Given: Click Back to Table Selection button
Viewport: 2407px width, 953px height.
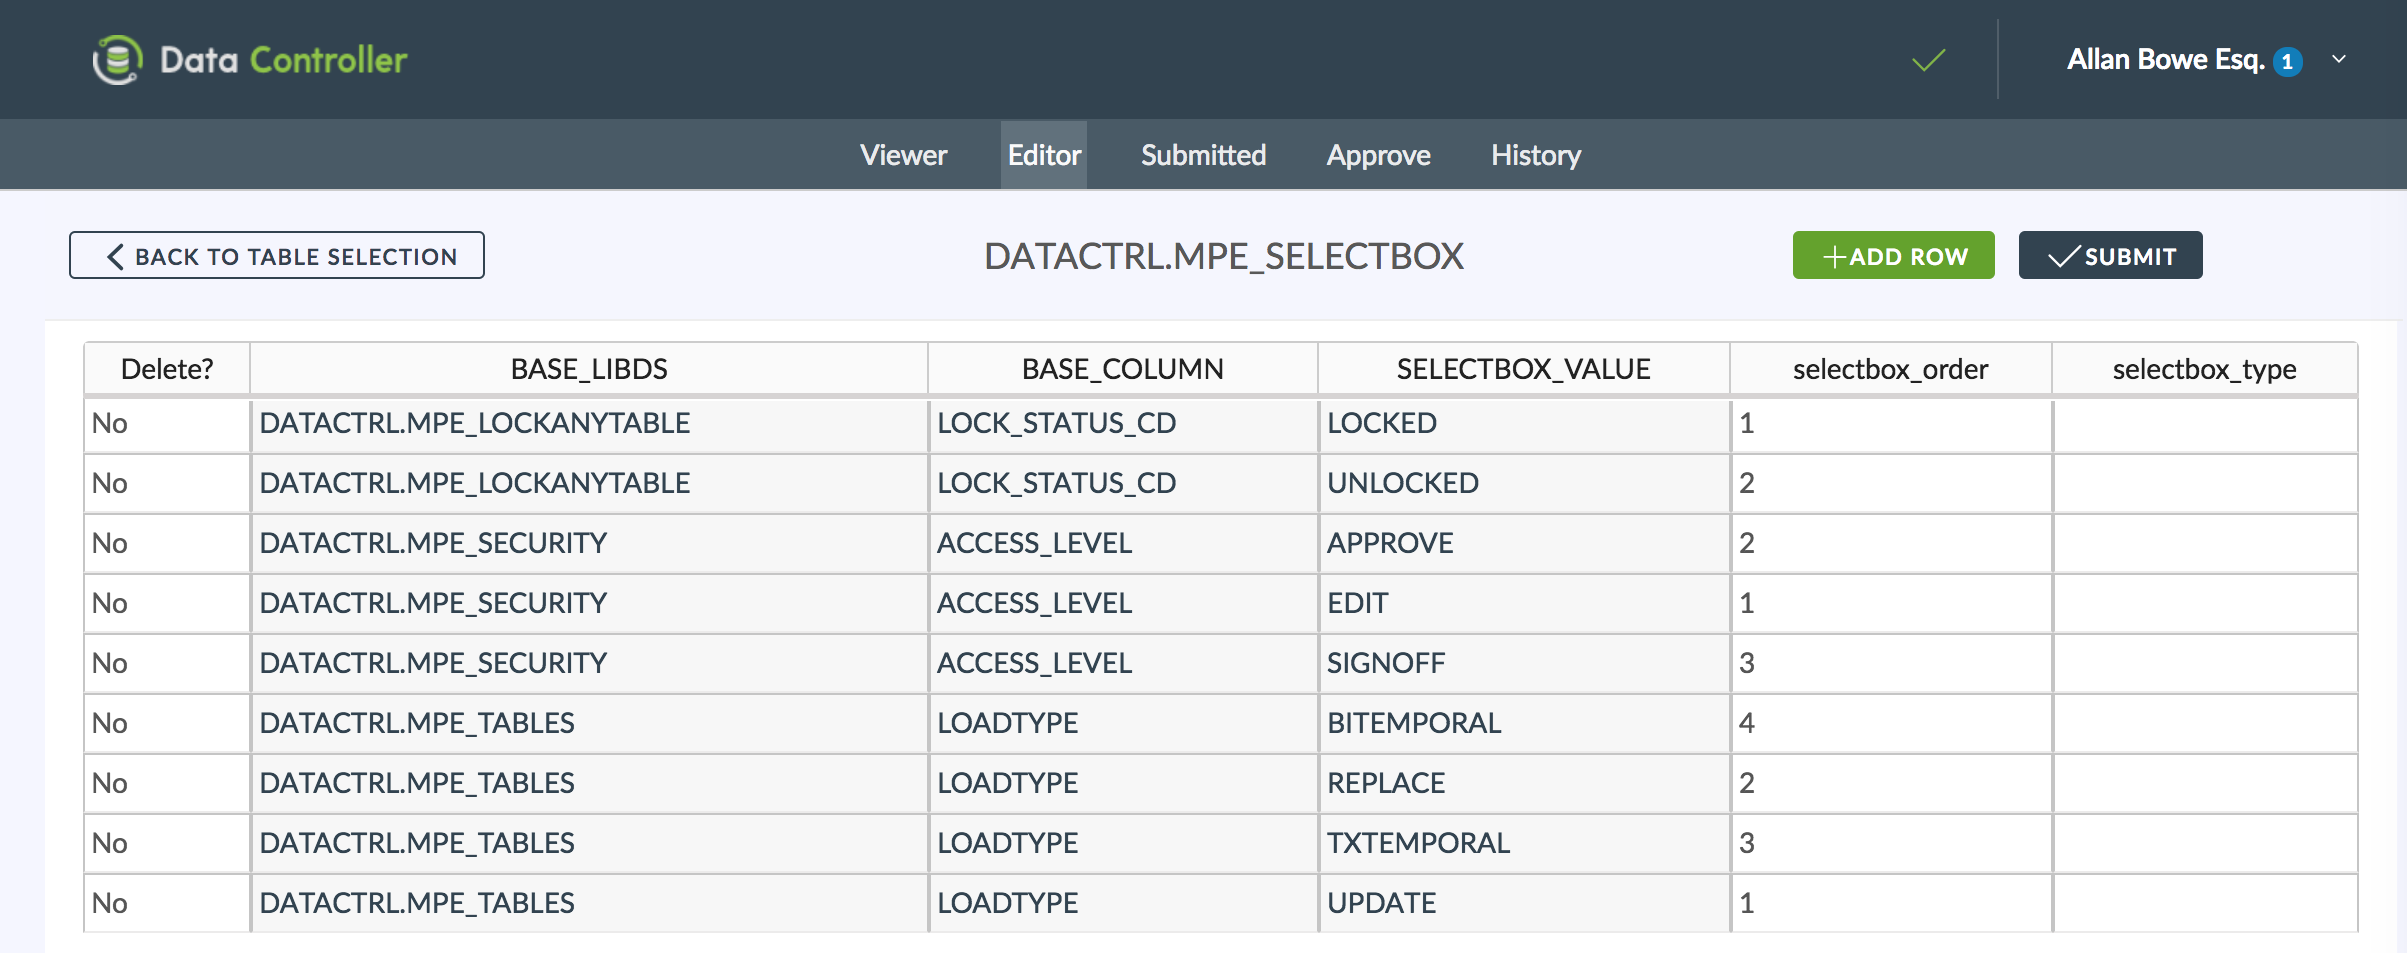Looking at the screenshot, I should pyautogui.click(x=277, y=256).
